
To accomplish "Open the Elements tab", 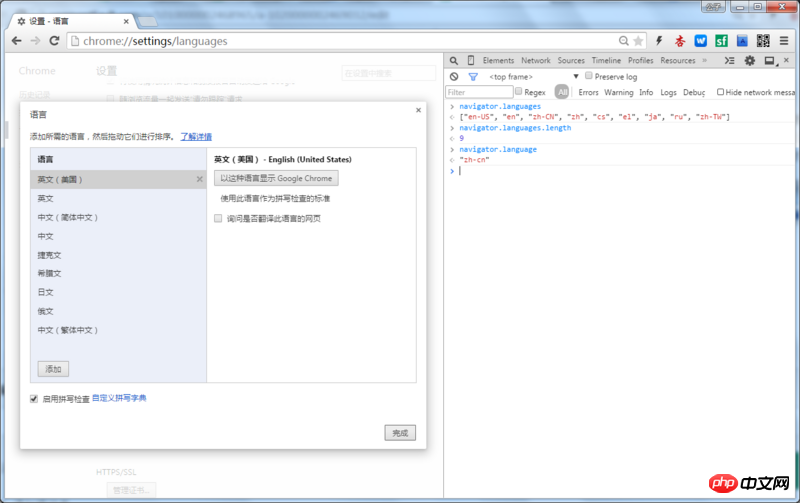I will [498, 60].
